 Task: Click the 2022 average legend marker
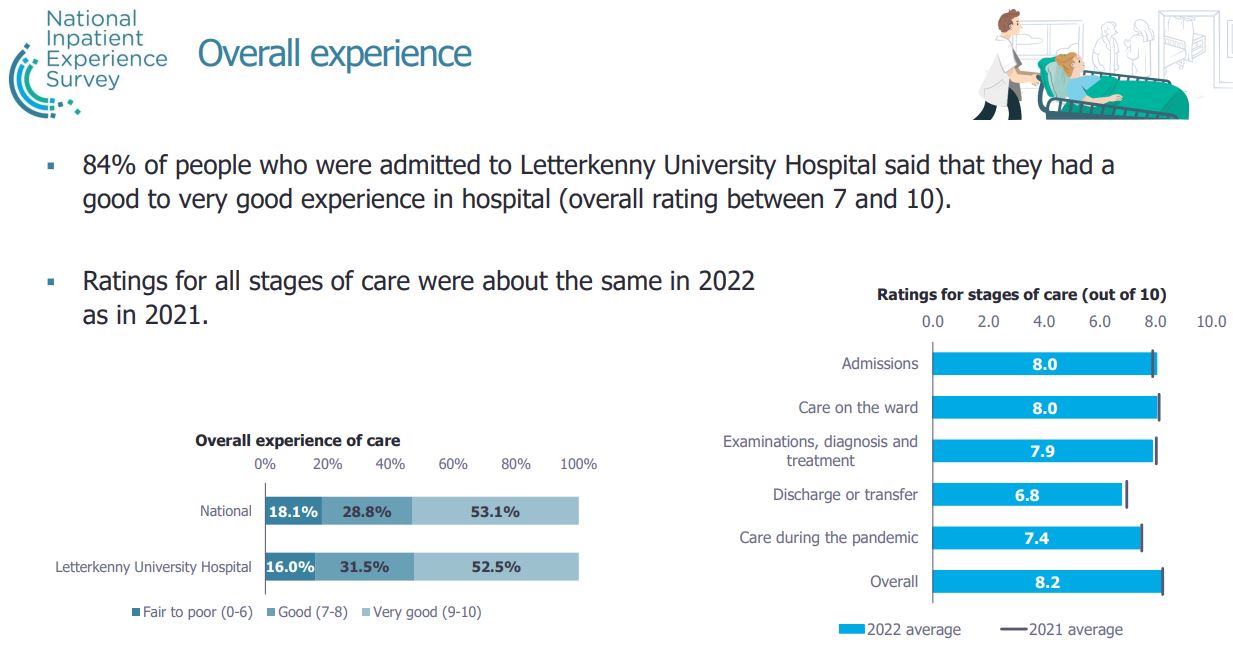pos(851,629)
